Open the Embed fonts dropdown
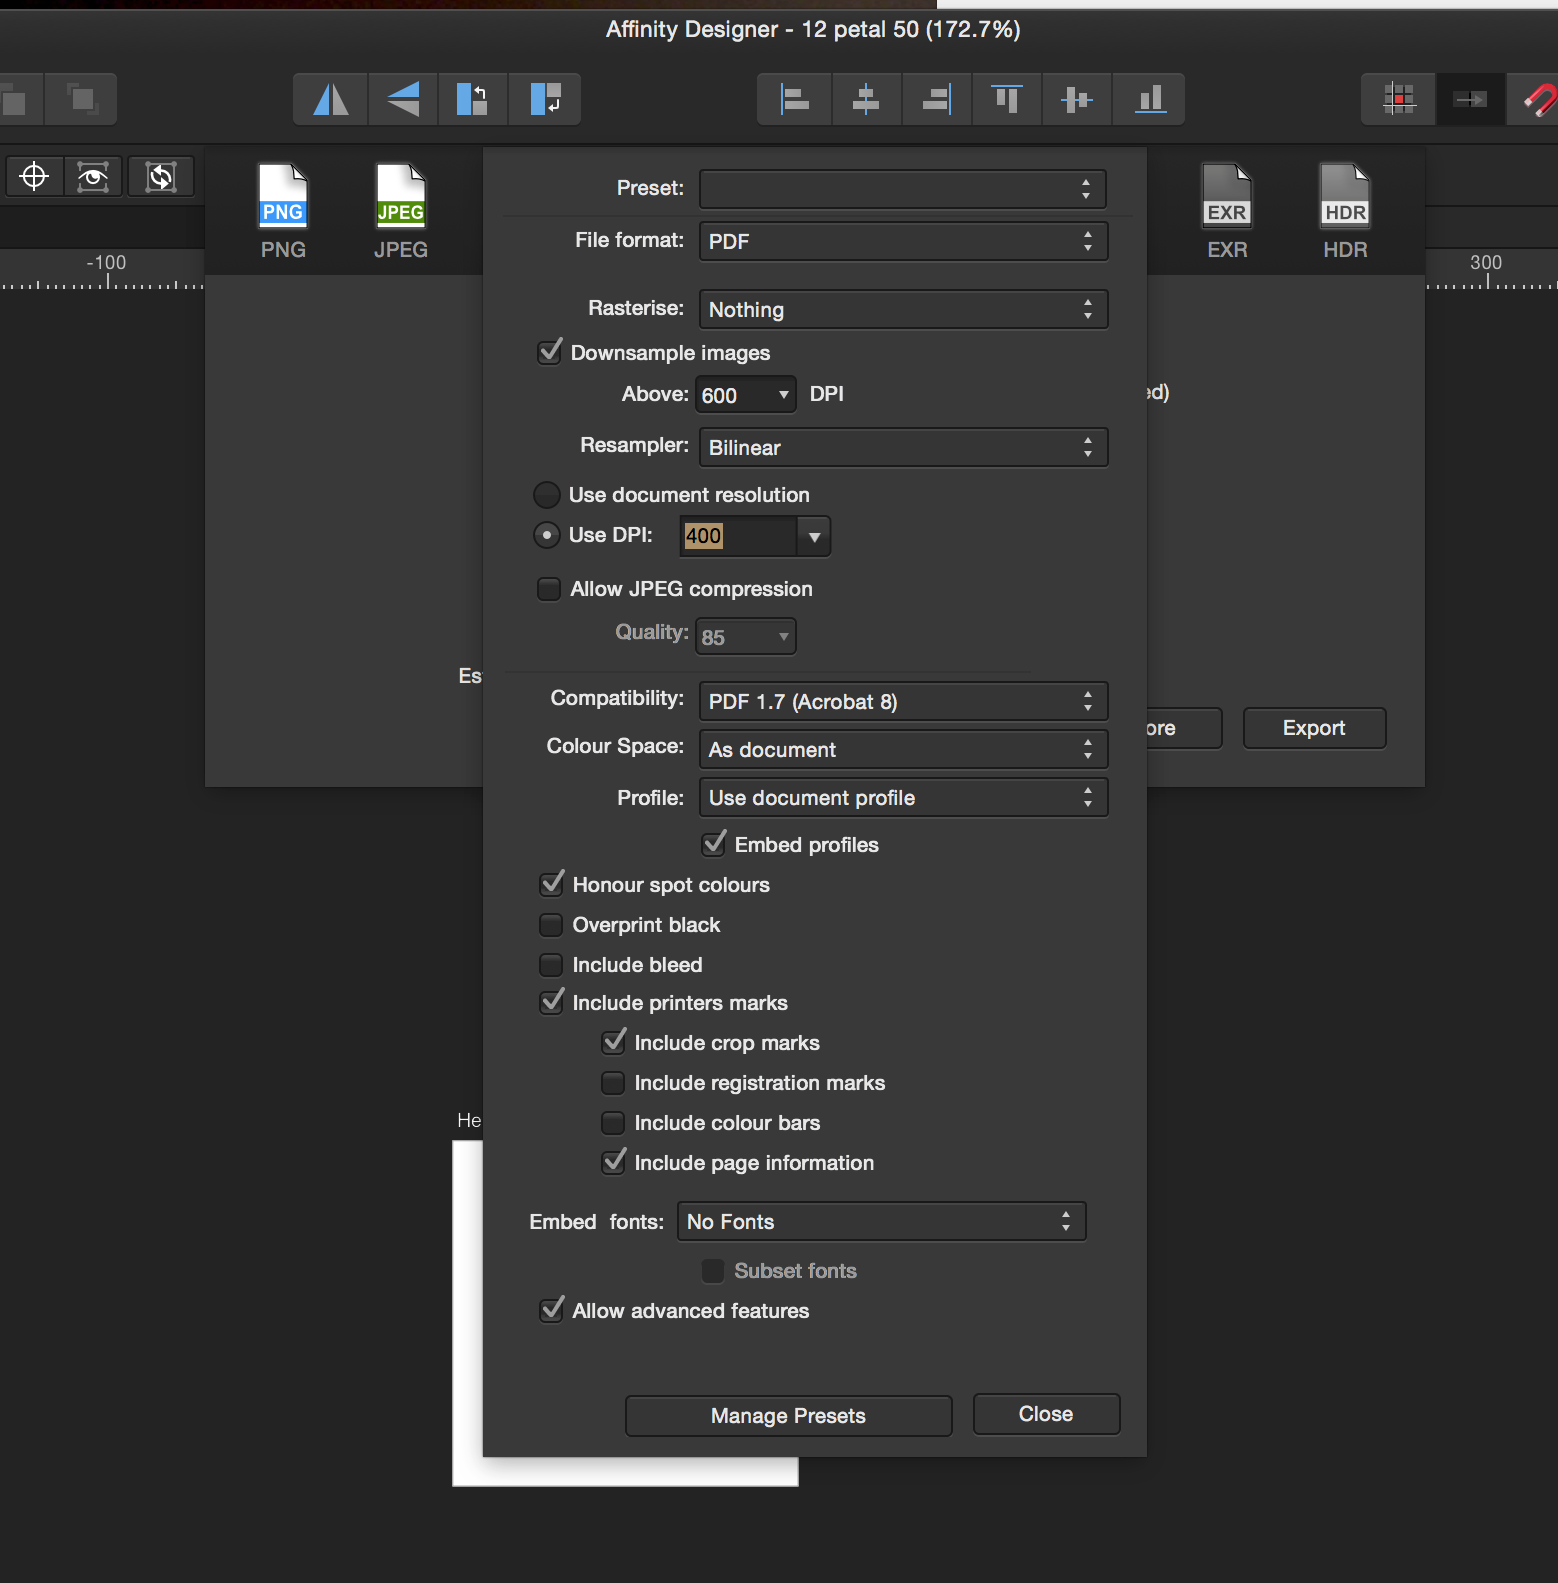1558x1583 pixels. coord(881,1221)
